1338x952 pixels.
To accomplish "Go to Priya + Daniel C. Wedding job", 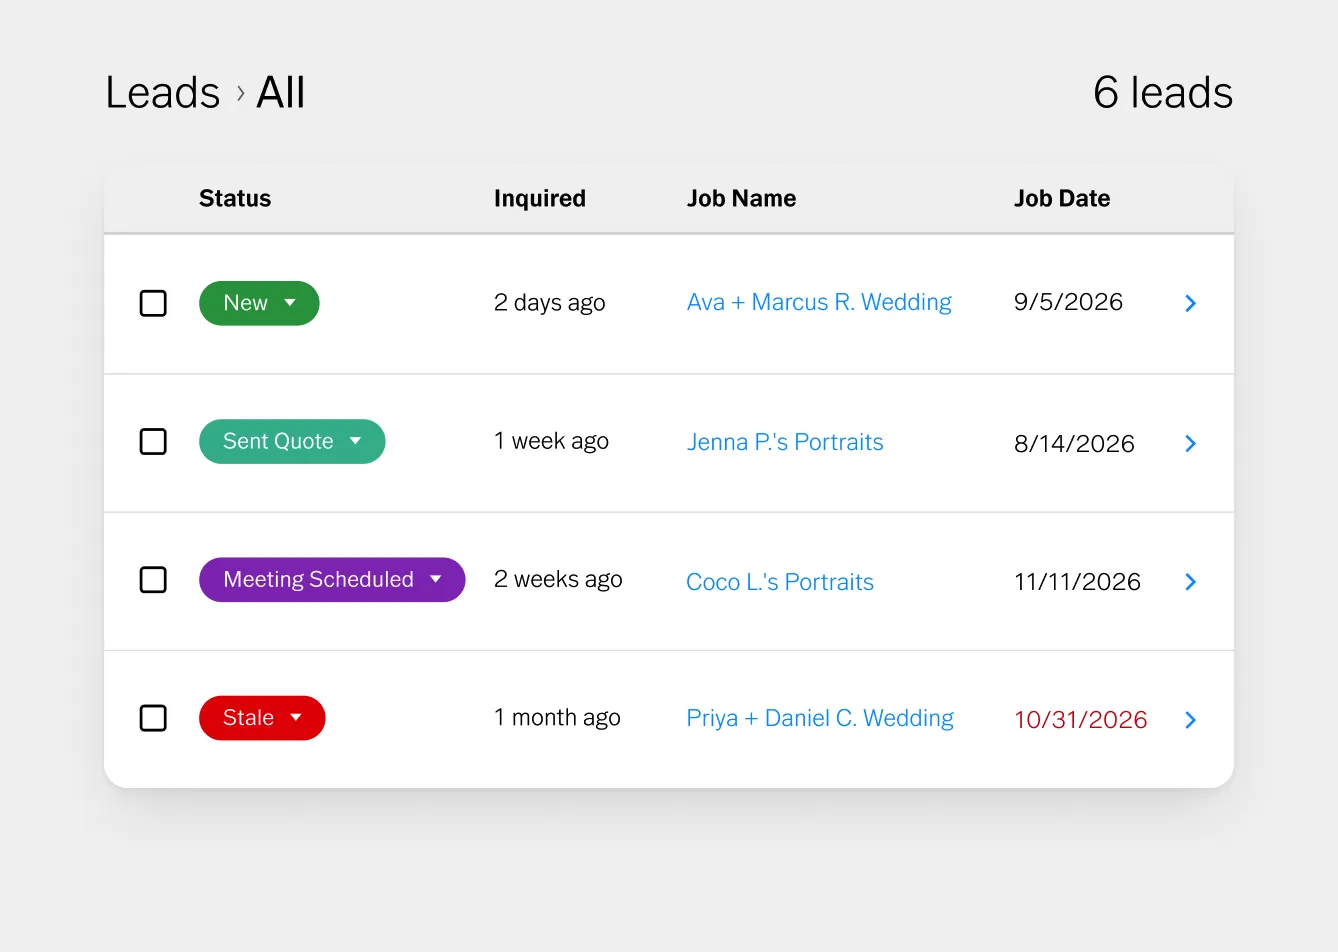I will click(x=820, y=718).
